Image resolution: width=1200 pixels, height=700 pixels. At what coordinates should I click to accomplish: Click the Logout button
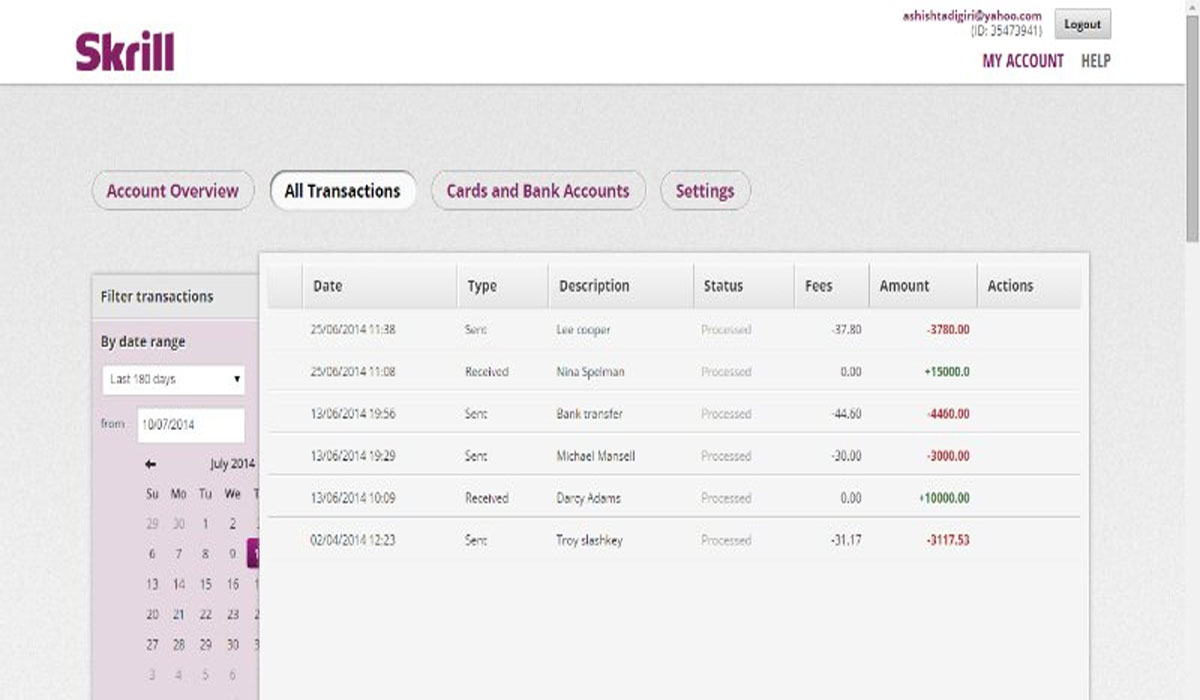click(x=1082, y=24)
